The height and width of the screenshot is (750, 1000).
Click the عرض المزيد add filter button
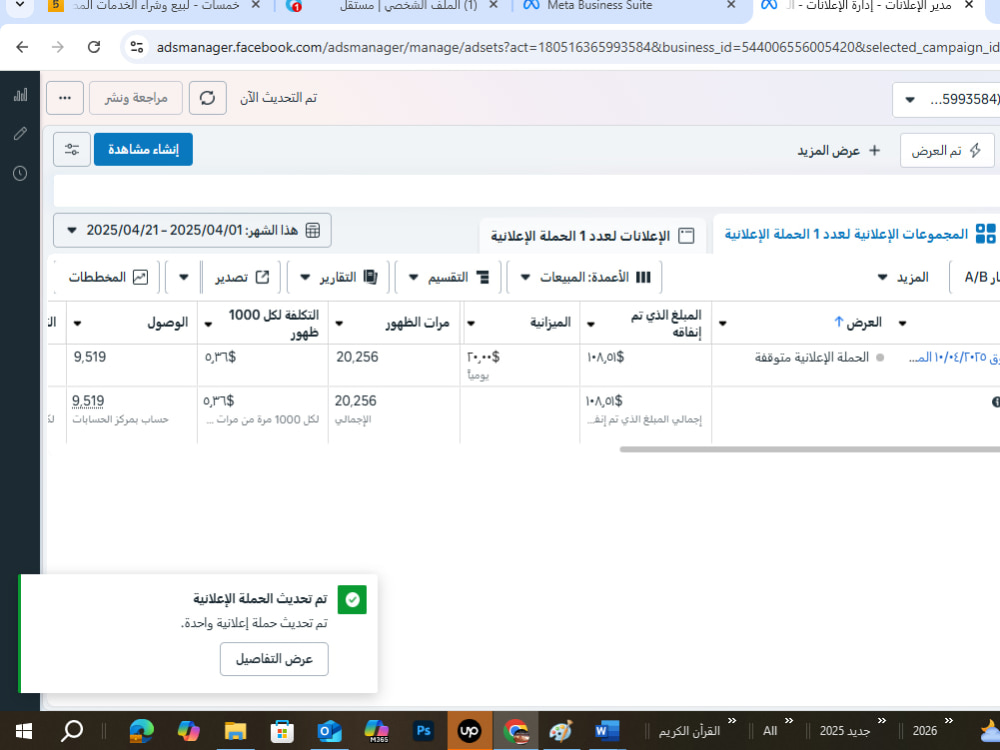[839, 151]
